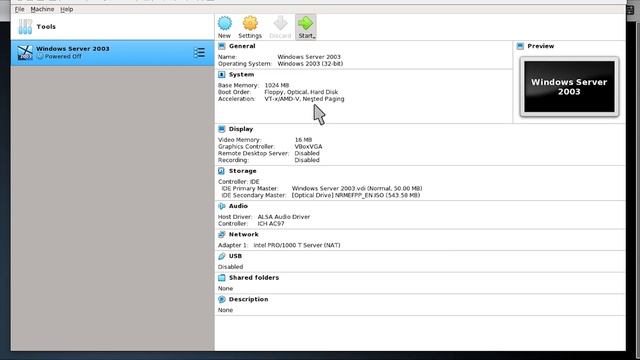Start the VM with the green arrow
The height and width of the screenshot is (360, 640).
click(305, 23)
